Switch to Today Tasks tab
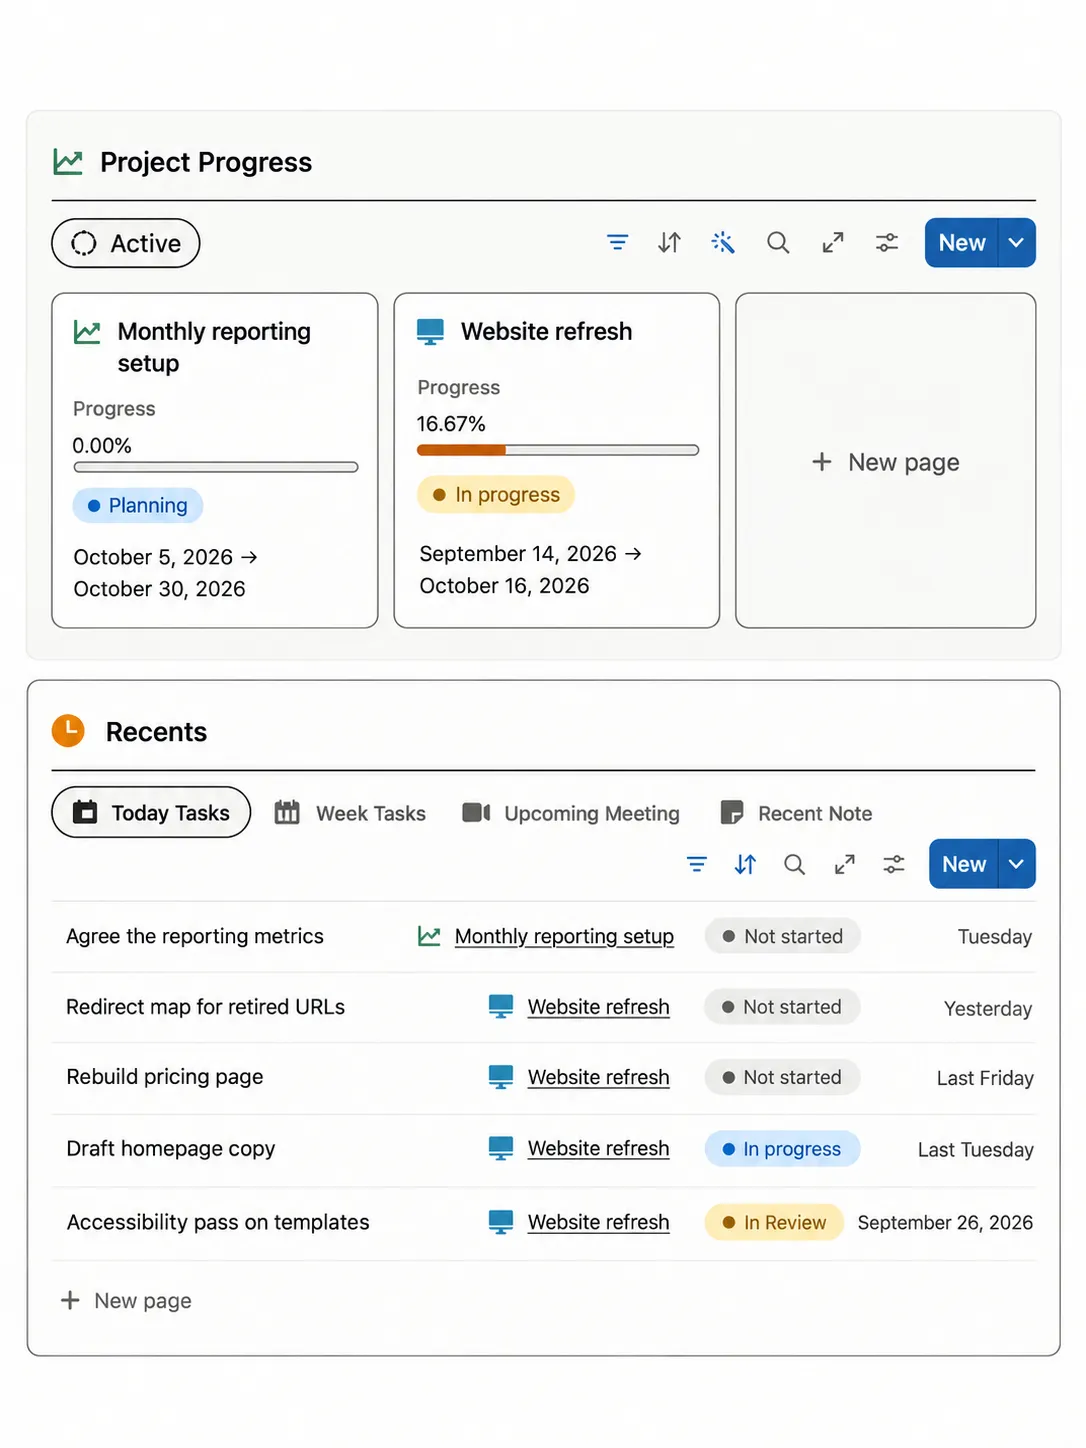 pyautogui.click(x=151, y=812)
